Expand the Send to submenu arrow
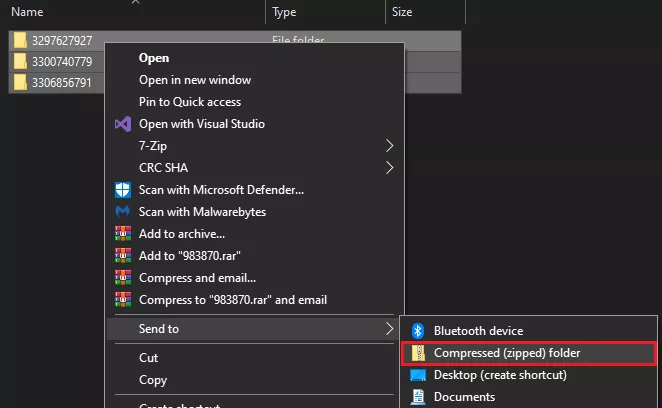Screen dimensions: 662x408 pos(389,329)
